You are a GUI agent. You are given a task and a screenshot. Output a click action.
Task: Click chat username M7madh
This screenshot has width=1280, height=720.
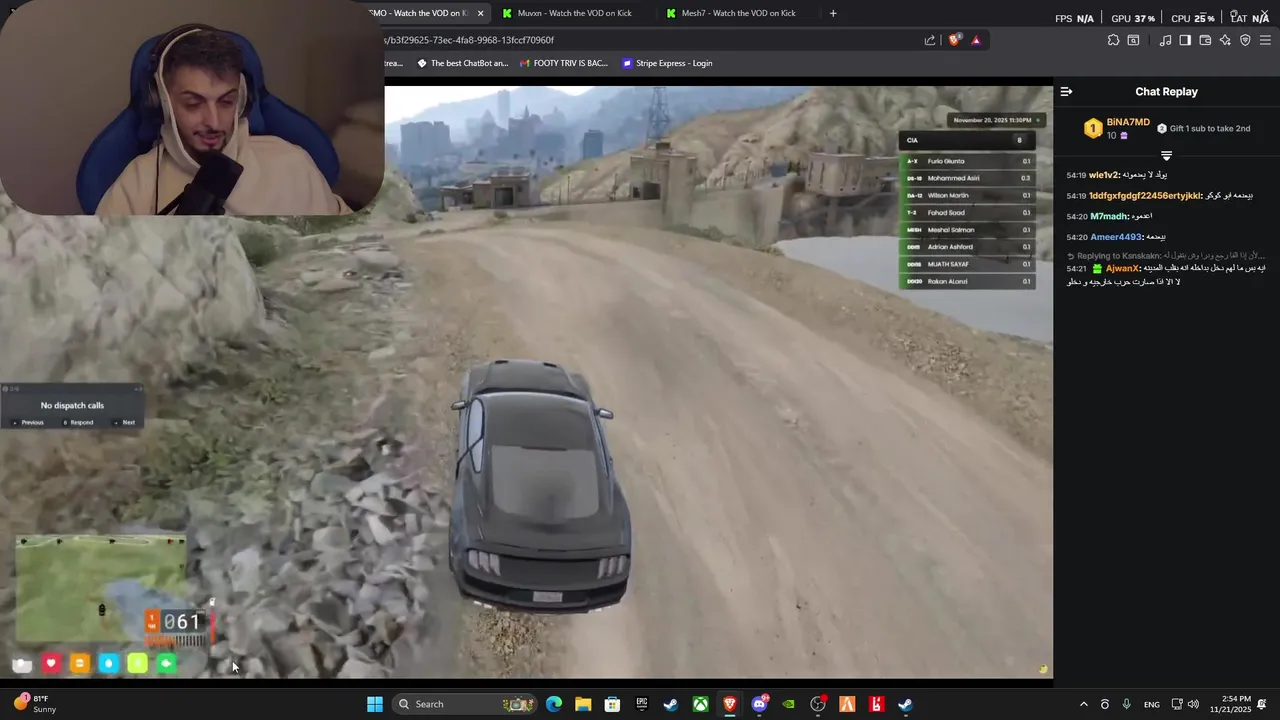(x=1109, y=216)
